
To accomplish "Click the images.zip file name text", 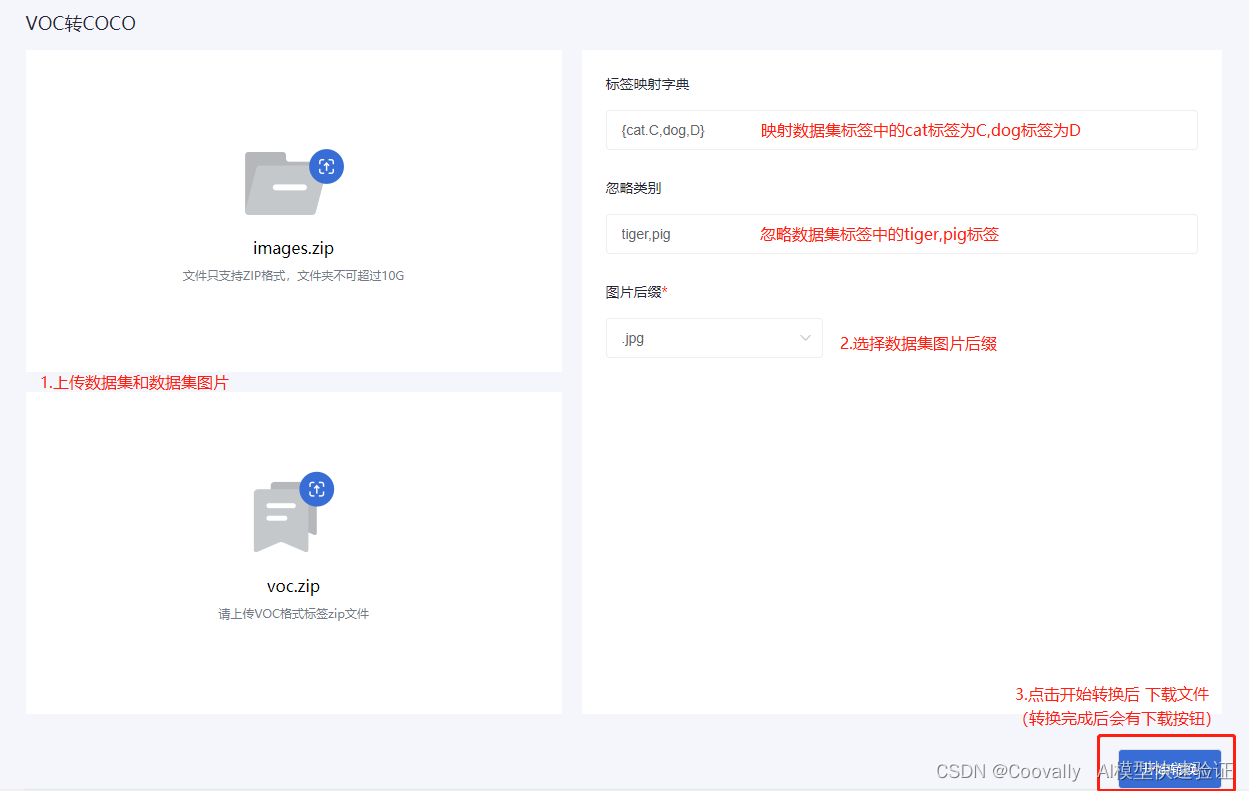I will 293,248.
